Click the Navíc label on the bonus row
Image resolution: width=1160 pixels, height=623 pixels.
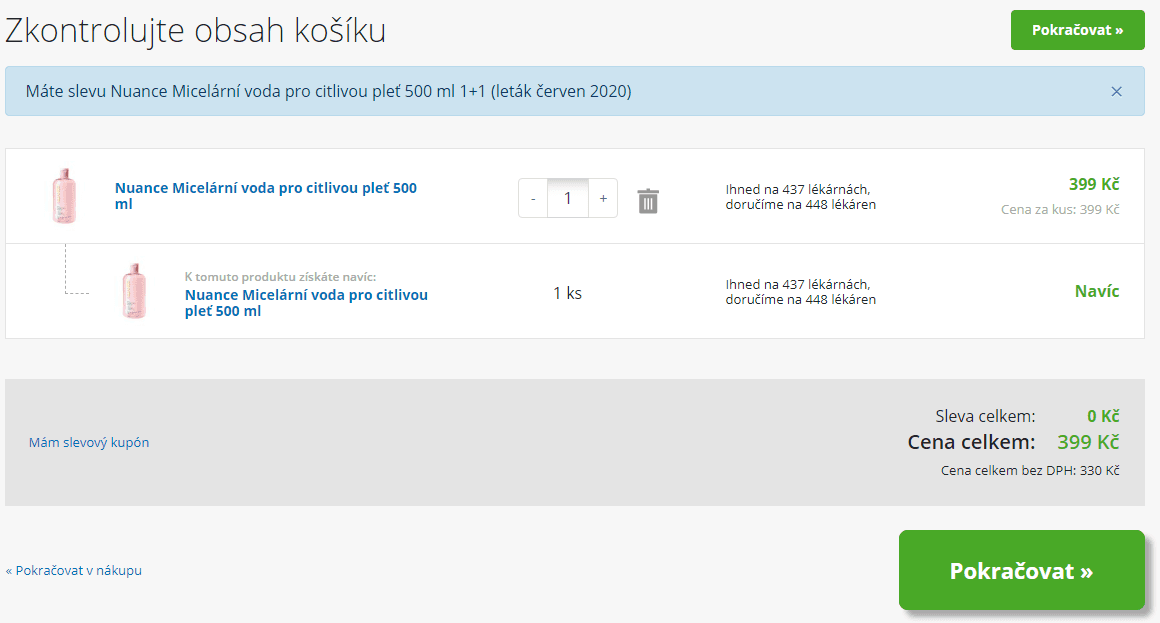pyautogui.click(x=1096, y=291)
